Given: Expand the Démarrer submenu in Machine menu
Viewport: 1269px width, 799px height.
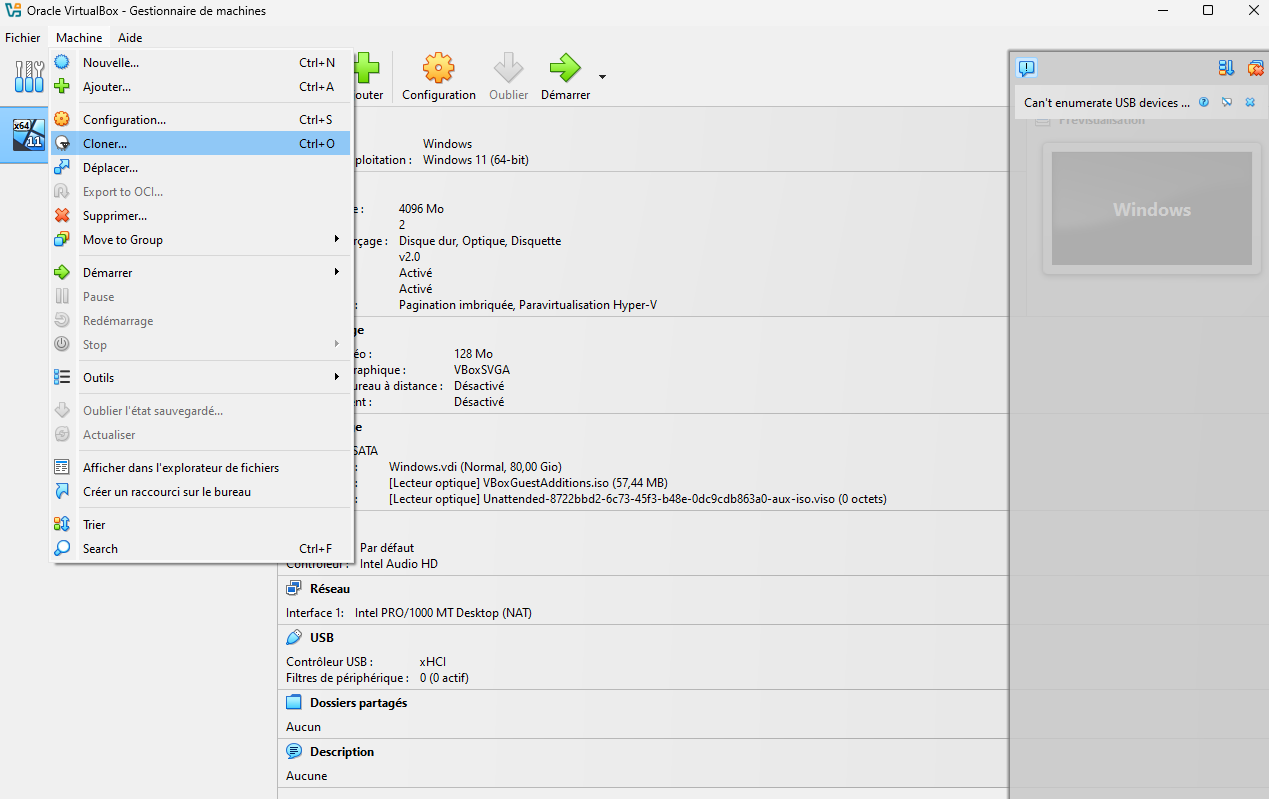Looking at the screenshot, I should tap(201, 272).
